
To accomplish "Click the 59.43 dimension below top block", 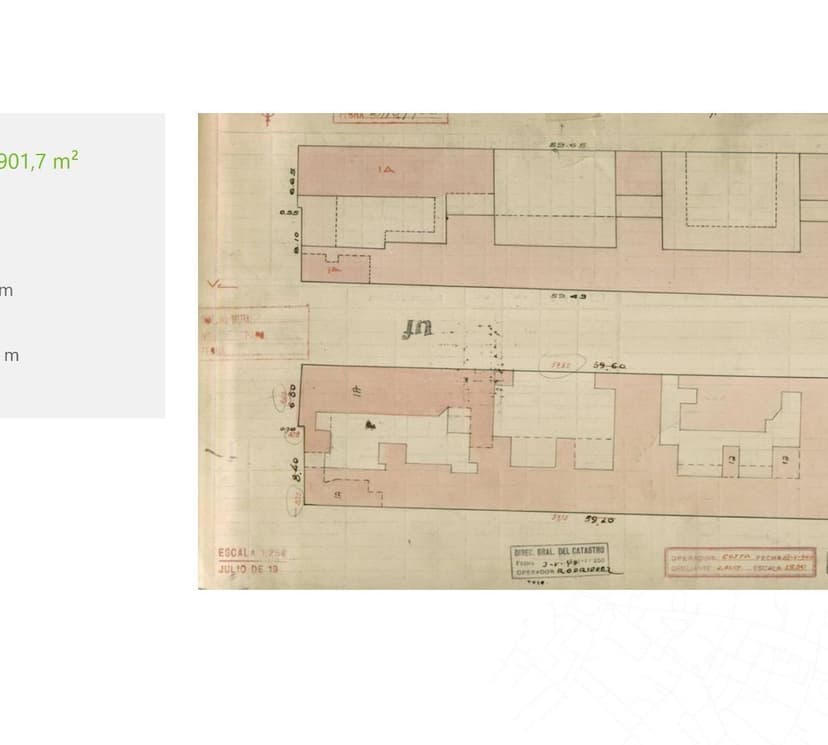I will click(567, 296).
